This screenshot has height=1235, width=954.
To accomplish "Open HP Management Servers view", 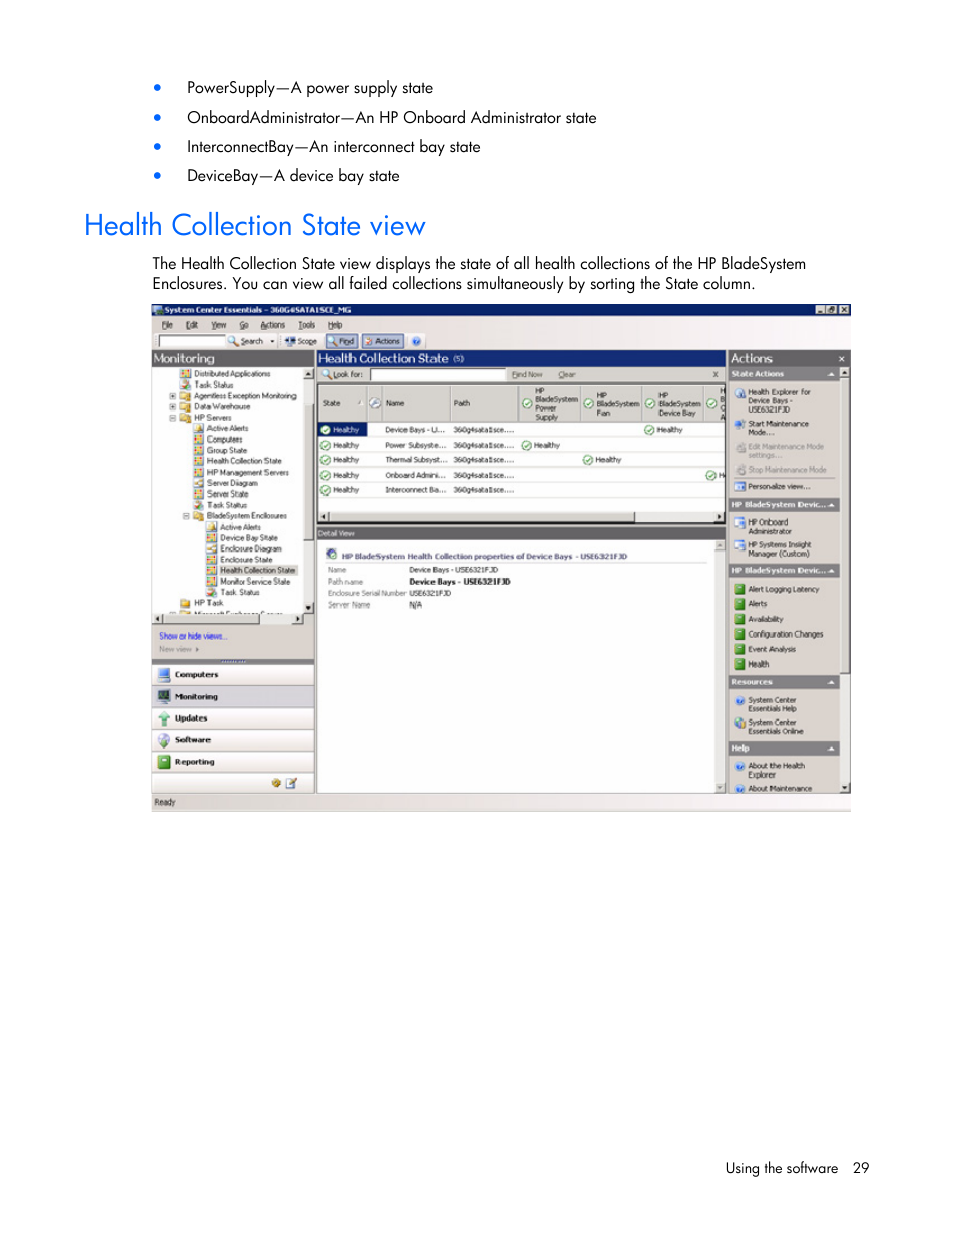I will (x=247, y=472).
